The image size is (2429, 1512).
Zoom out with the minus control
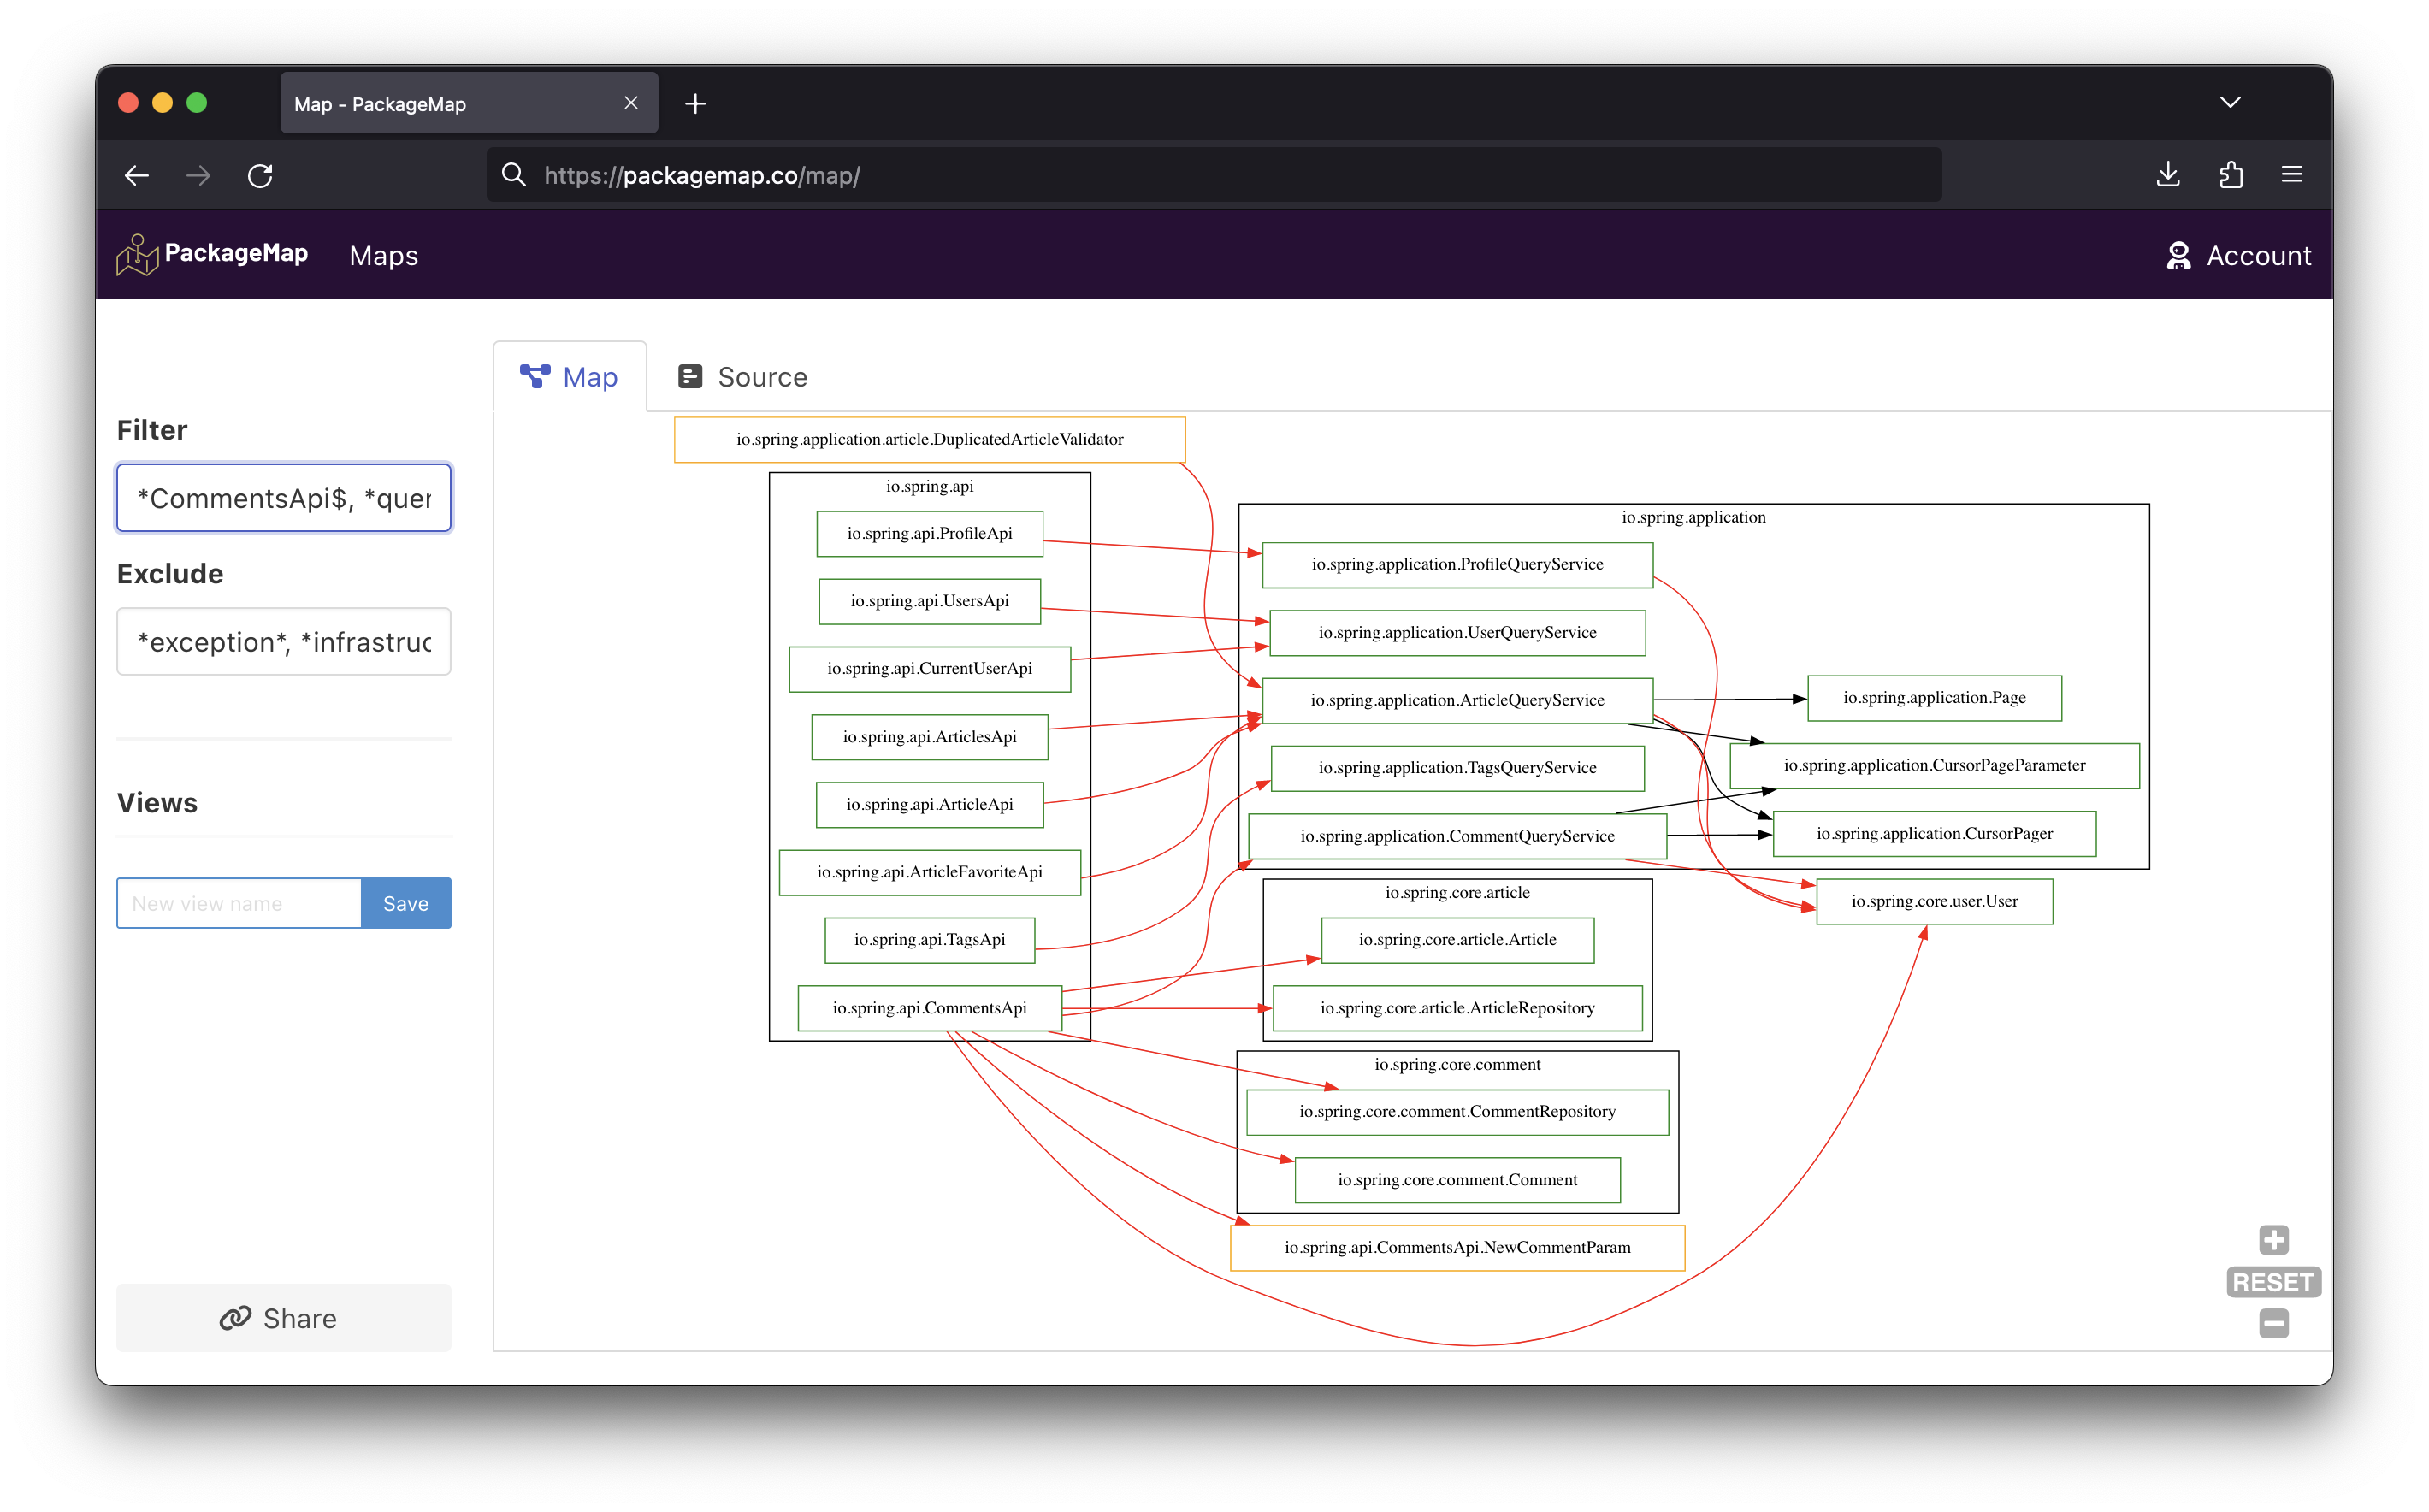pyautogui.click(x=2273, y=1324)
